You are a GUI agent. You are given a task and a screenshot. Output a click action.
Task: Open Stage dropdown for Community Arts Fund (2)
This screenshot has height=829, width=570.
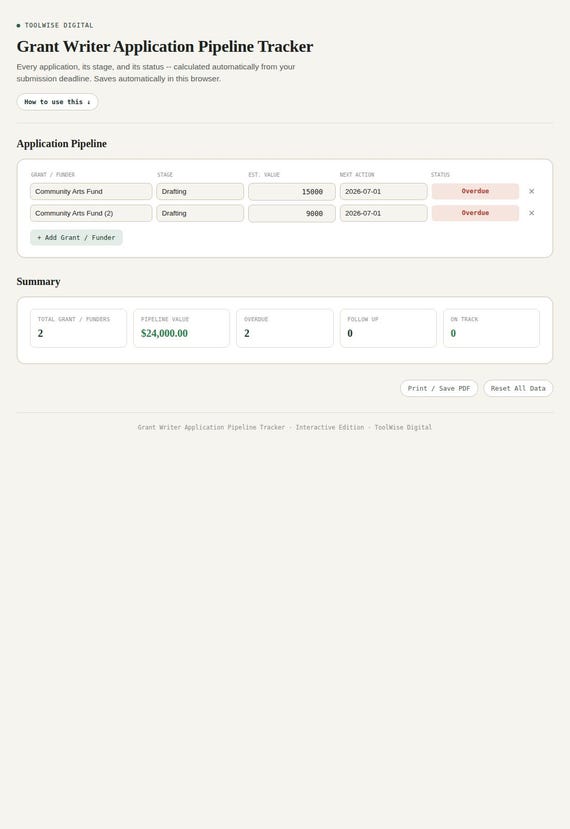click(x=200, y=213)
